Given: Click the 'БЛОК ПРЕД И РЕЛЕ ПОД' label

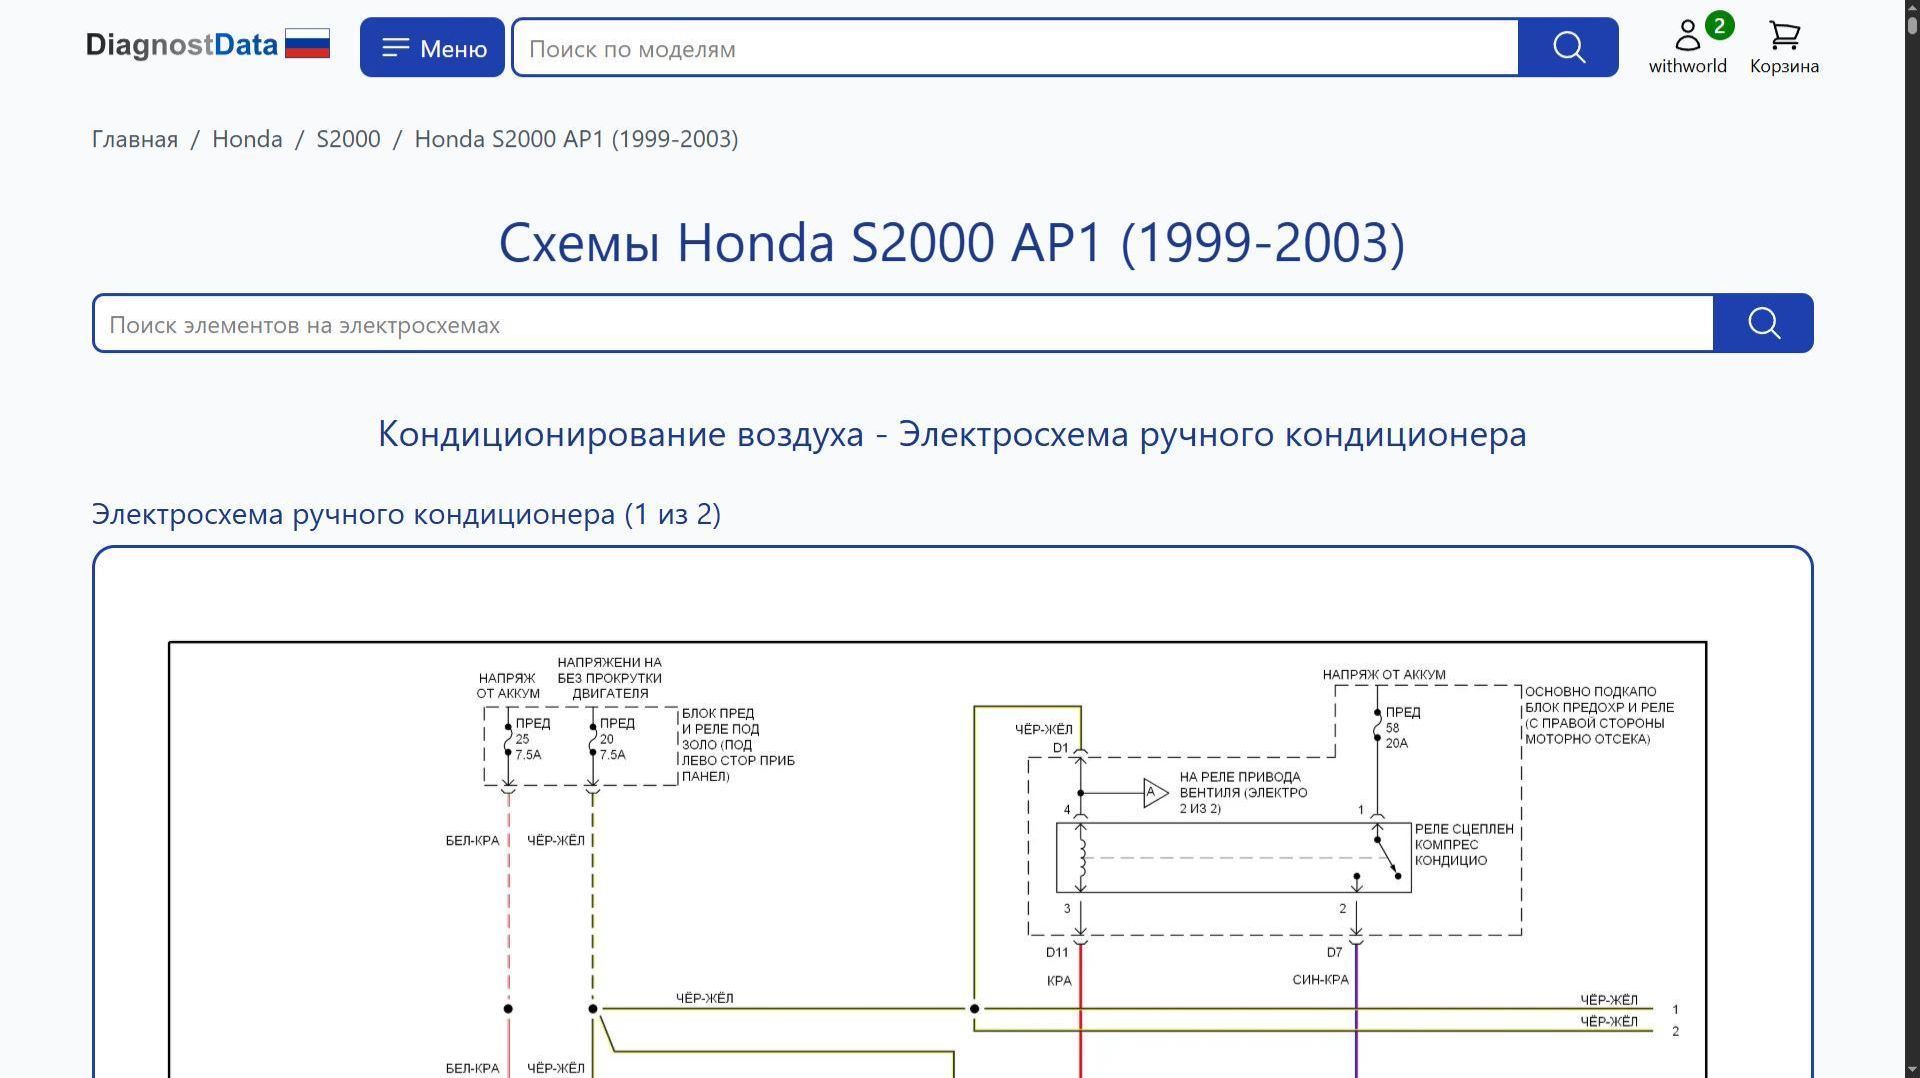Looking at the screenshot, I should 738,745.
